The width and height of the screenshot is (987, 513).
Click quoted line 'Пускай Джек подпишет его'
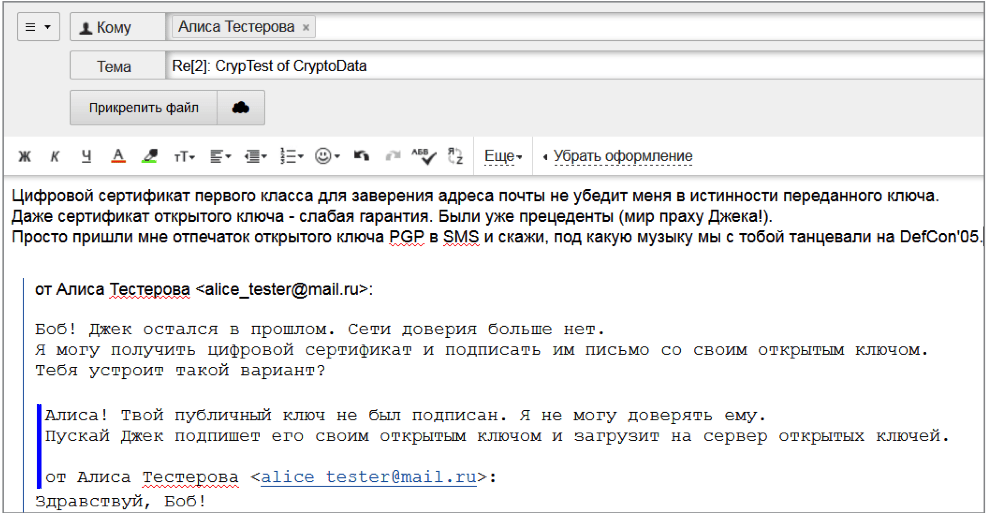pyautogui.click(x=497, y=436)
